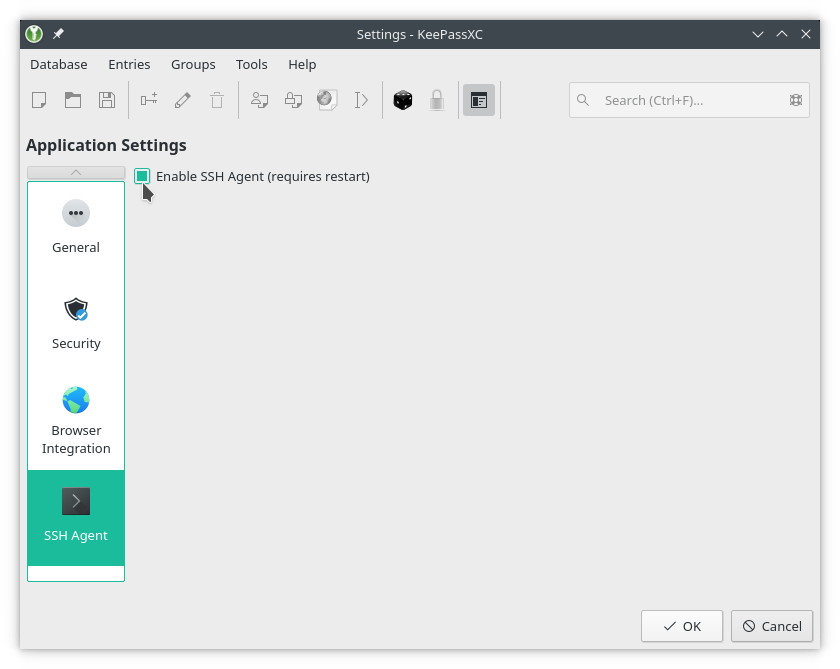Open the password generator dice icon

point(402,100)
